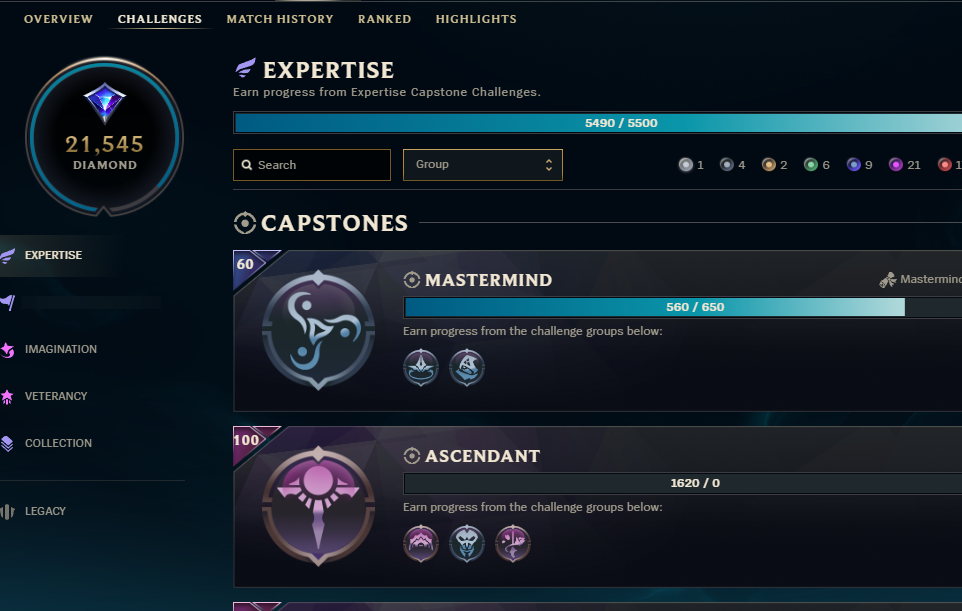Select third challenge group icon under Ascendant
Screen dimensions: 962x611
point(513,544)
